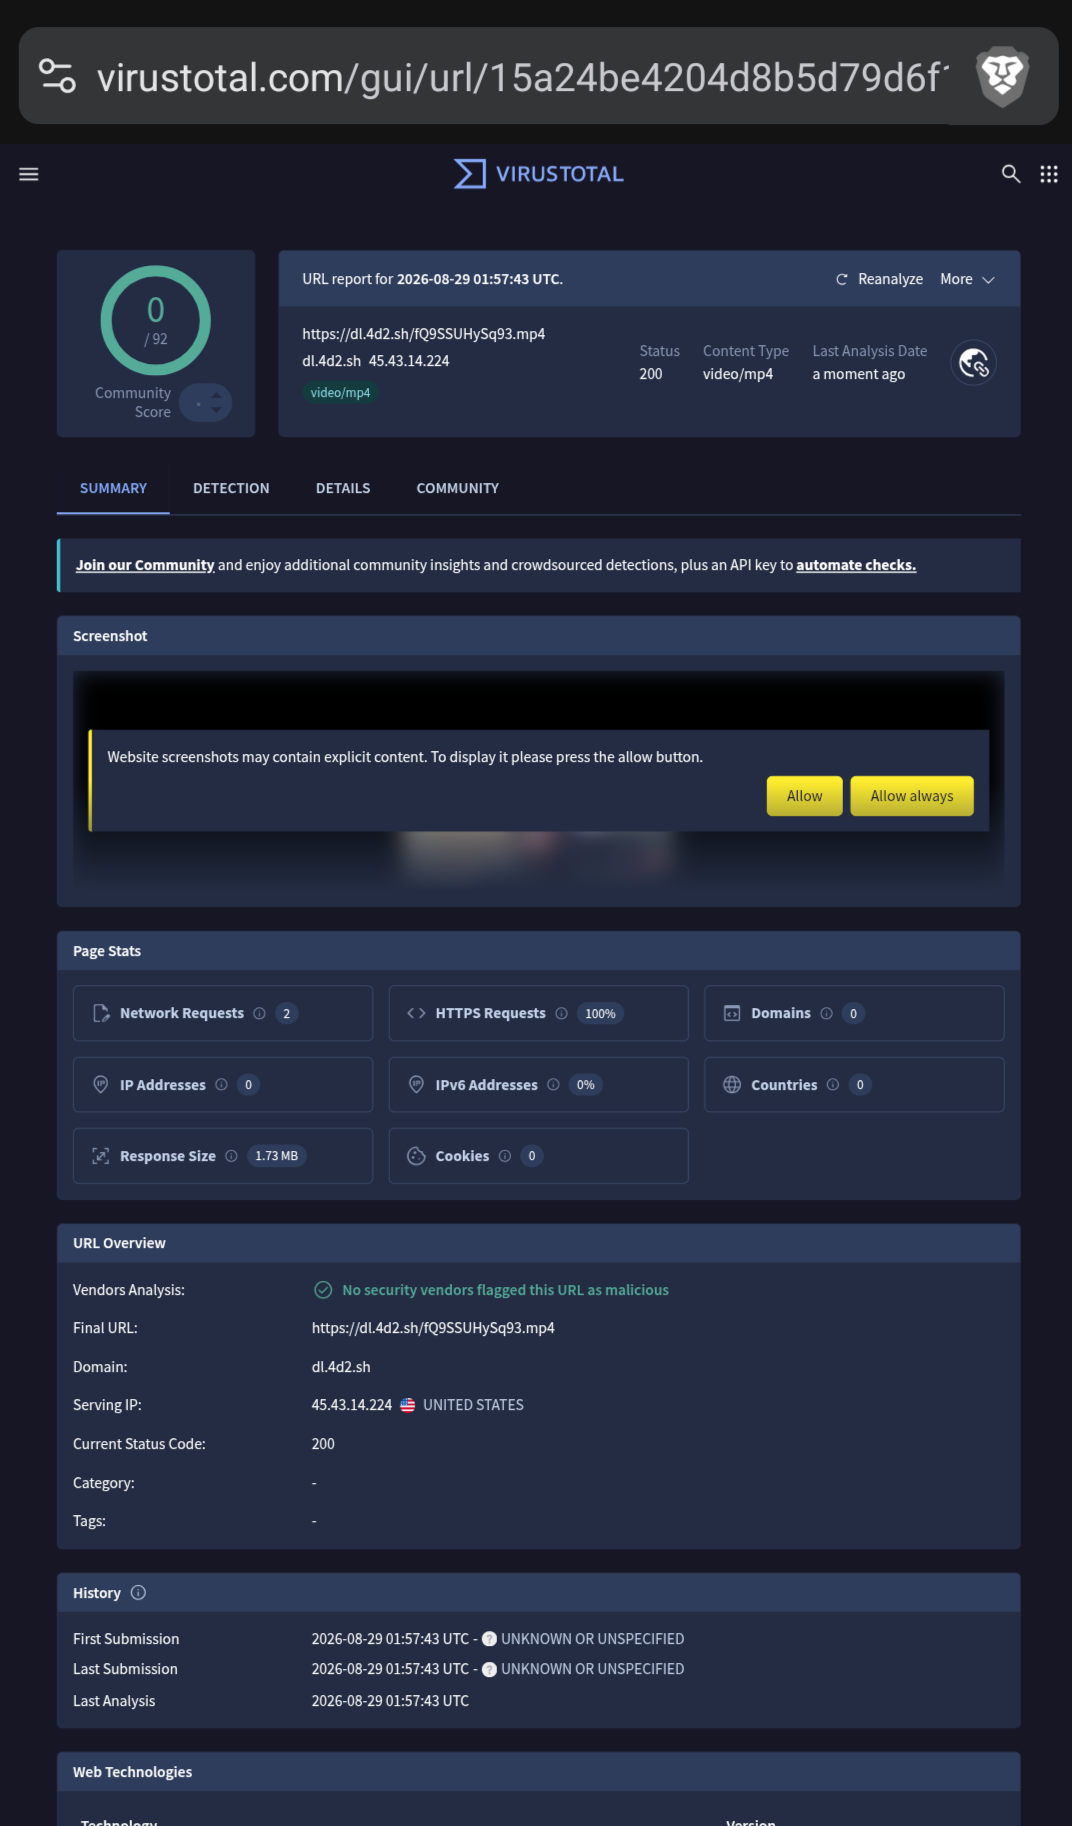Click the Cookies cookie icon
The height and width of the screenshot is (1826, 1072).
tap(416, 1156)
